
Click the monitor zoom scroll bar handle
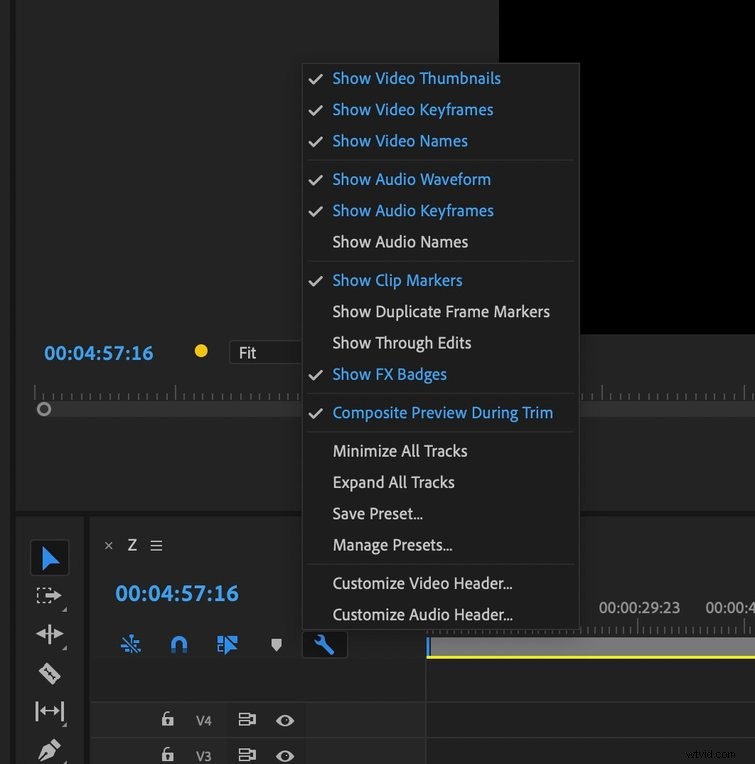(x=44, y=409)
